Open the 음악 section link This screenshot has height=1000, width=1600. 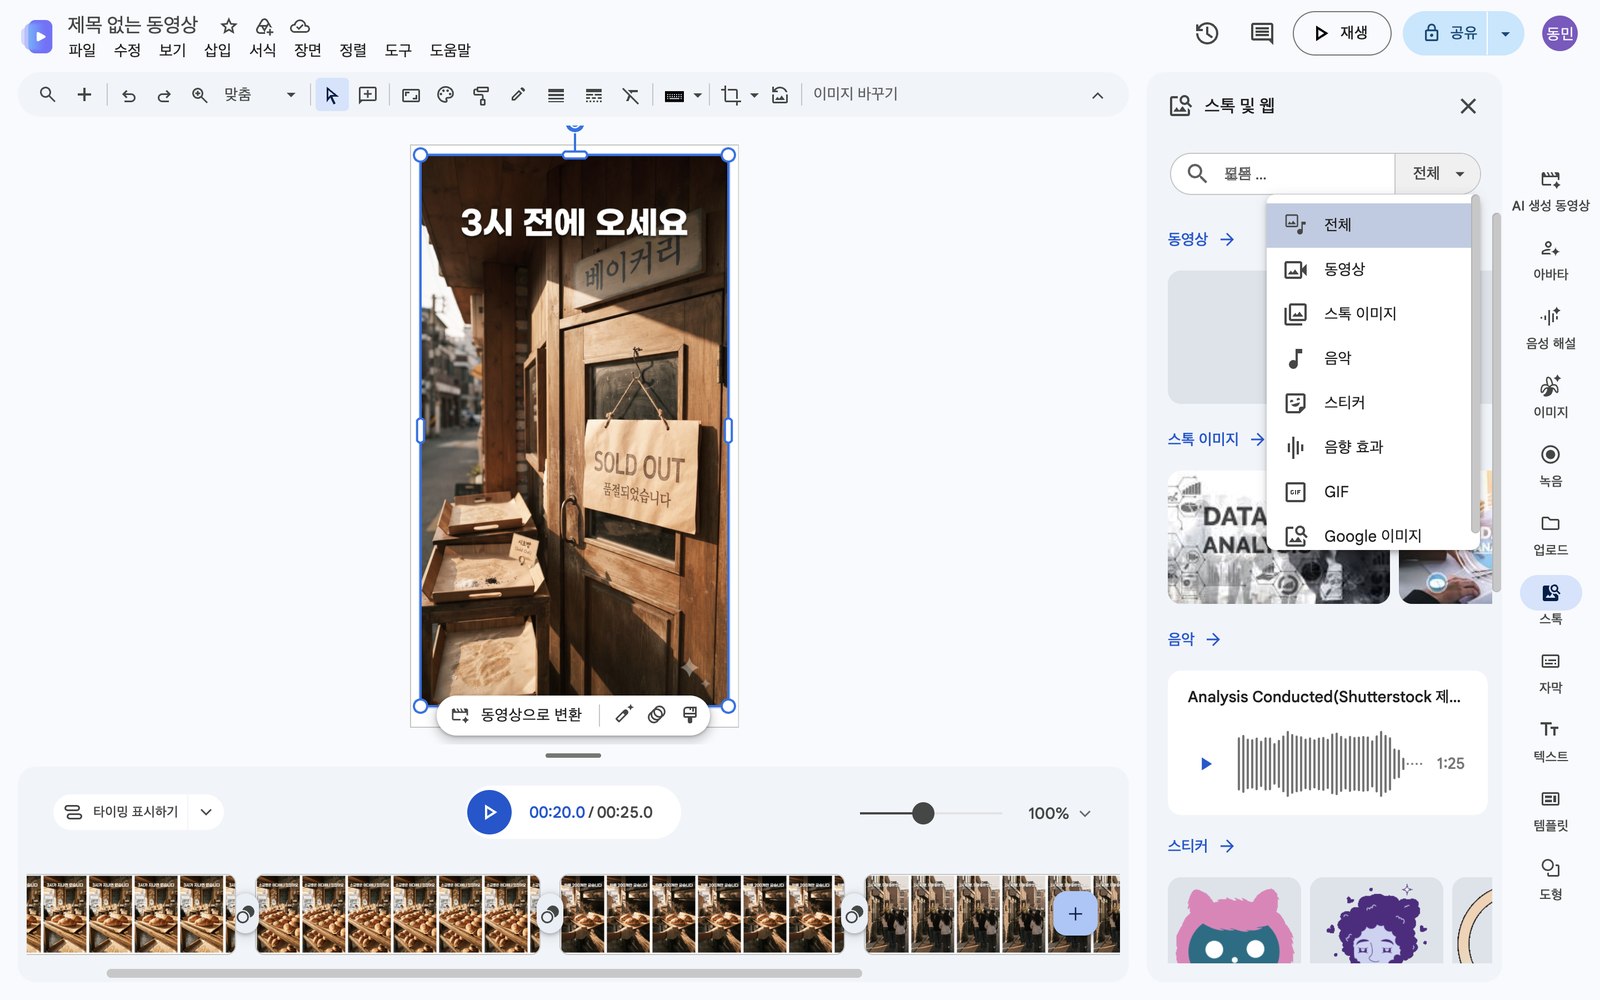point(1194,639)
